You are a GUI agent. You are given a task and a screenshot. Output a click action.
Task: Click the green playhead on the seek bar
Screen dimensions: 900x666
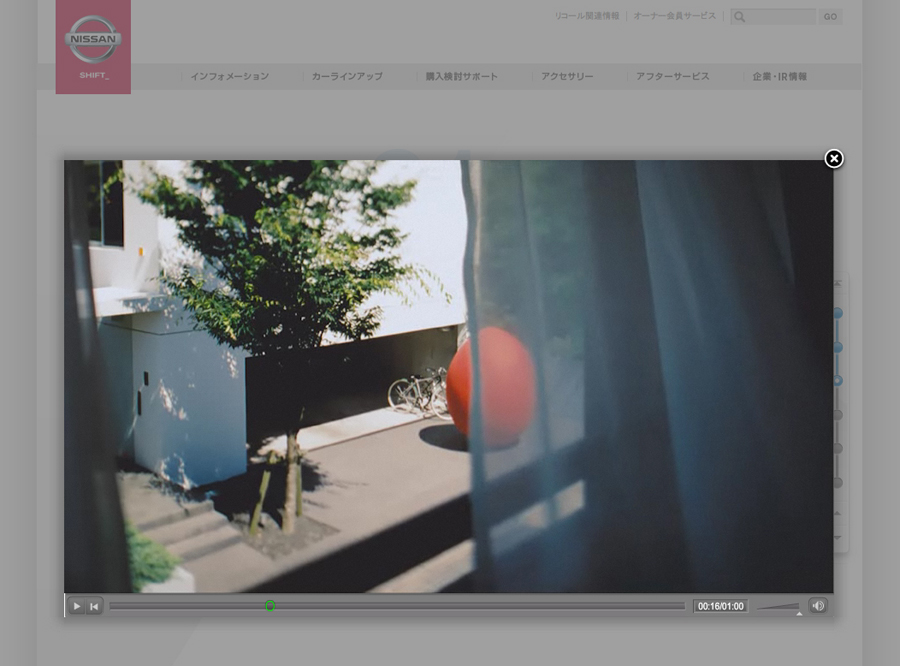[x=270, y=606]
